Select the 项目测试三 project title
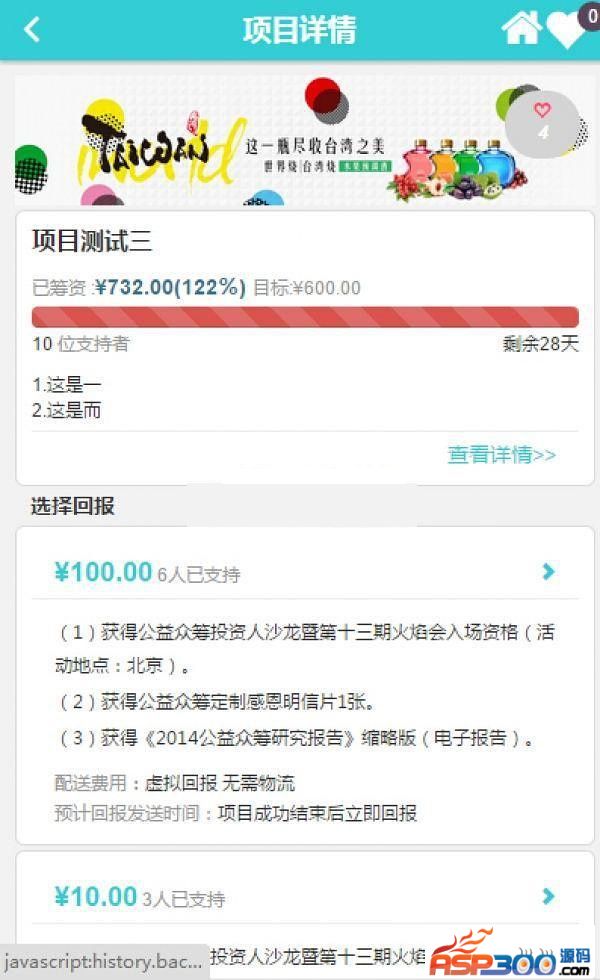The height and width of the screenshot is (980, 600). 92,241
